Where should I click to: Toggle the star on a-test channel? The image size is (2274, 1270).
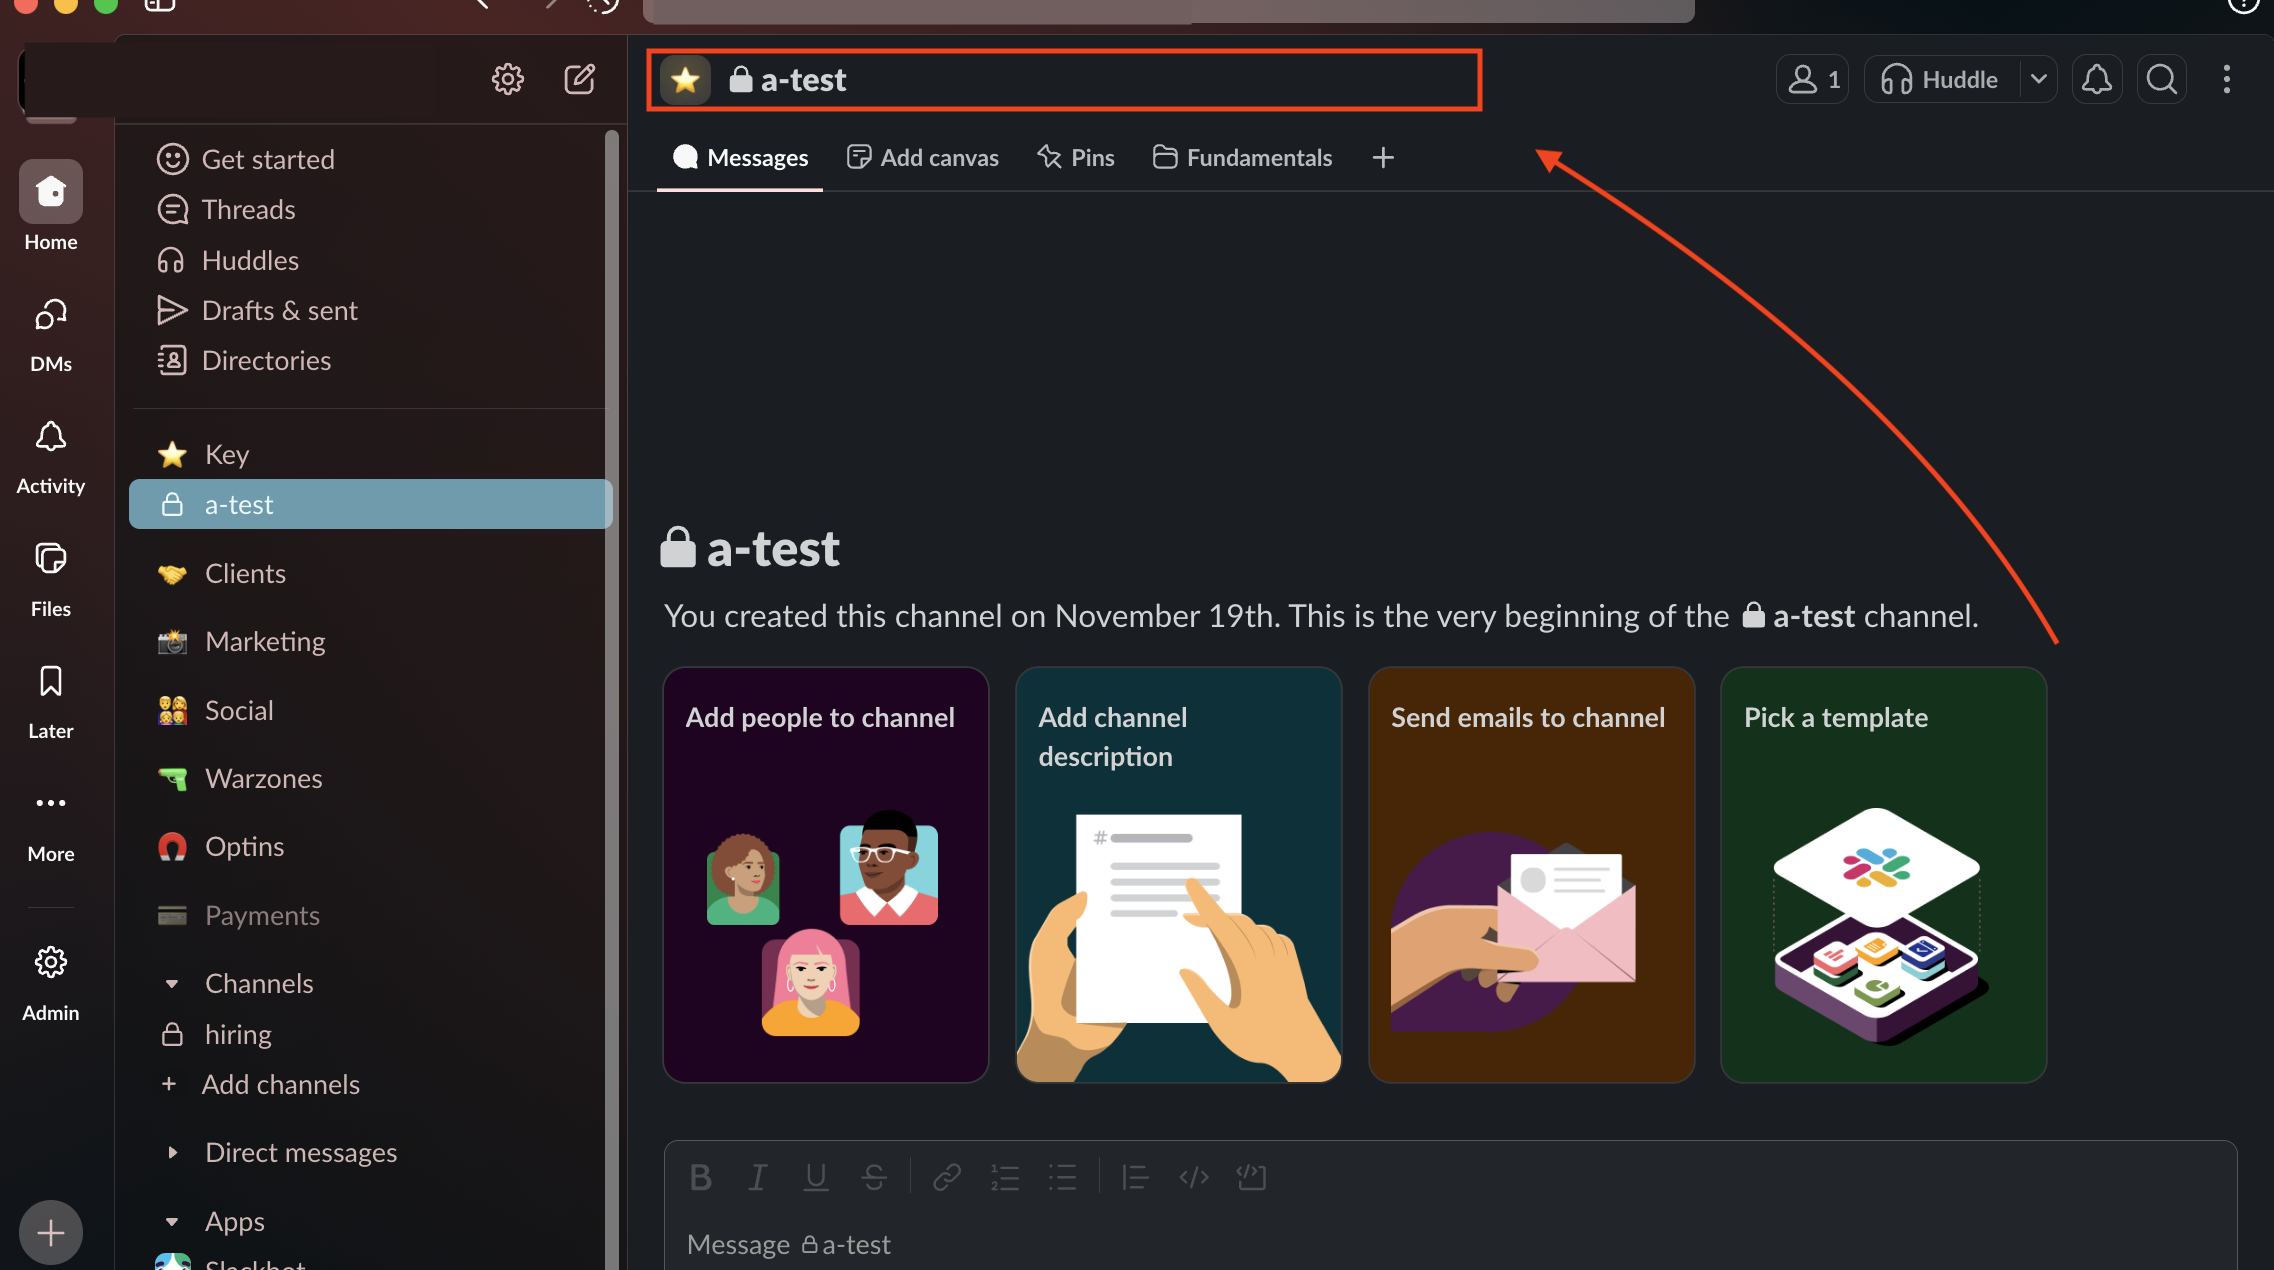685,79
